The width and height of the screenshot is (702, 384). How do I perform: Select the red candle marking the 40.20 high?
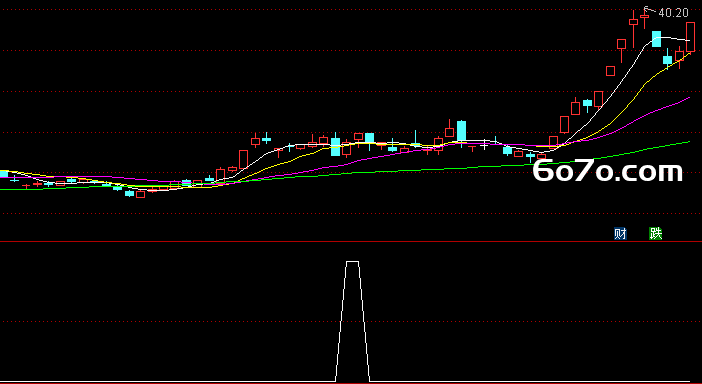click(x=644, y=17)
